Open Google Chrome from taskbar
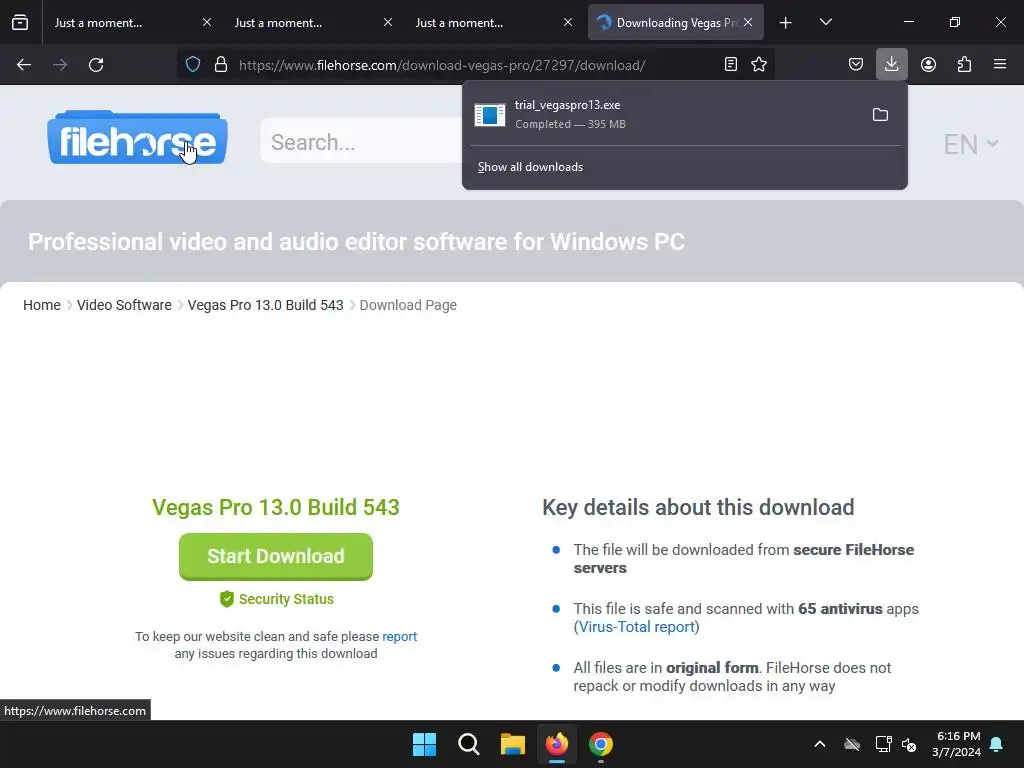The width and height of the screenshot is (1024, 768). 601,744
